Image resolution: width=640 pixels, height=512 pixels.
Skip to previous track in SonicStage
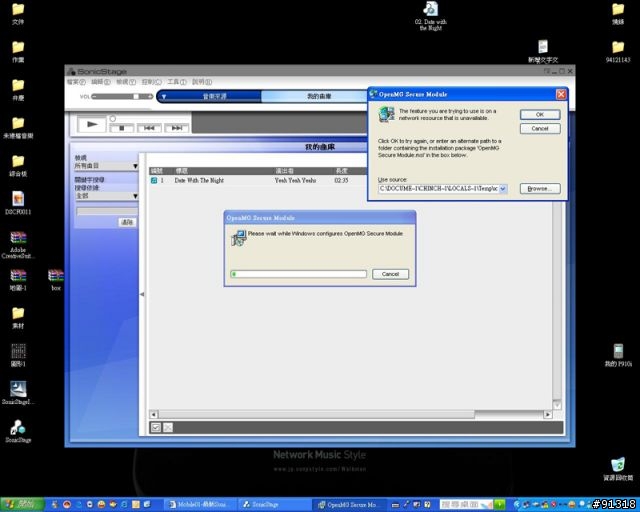(x=149, y=128)
